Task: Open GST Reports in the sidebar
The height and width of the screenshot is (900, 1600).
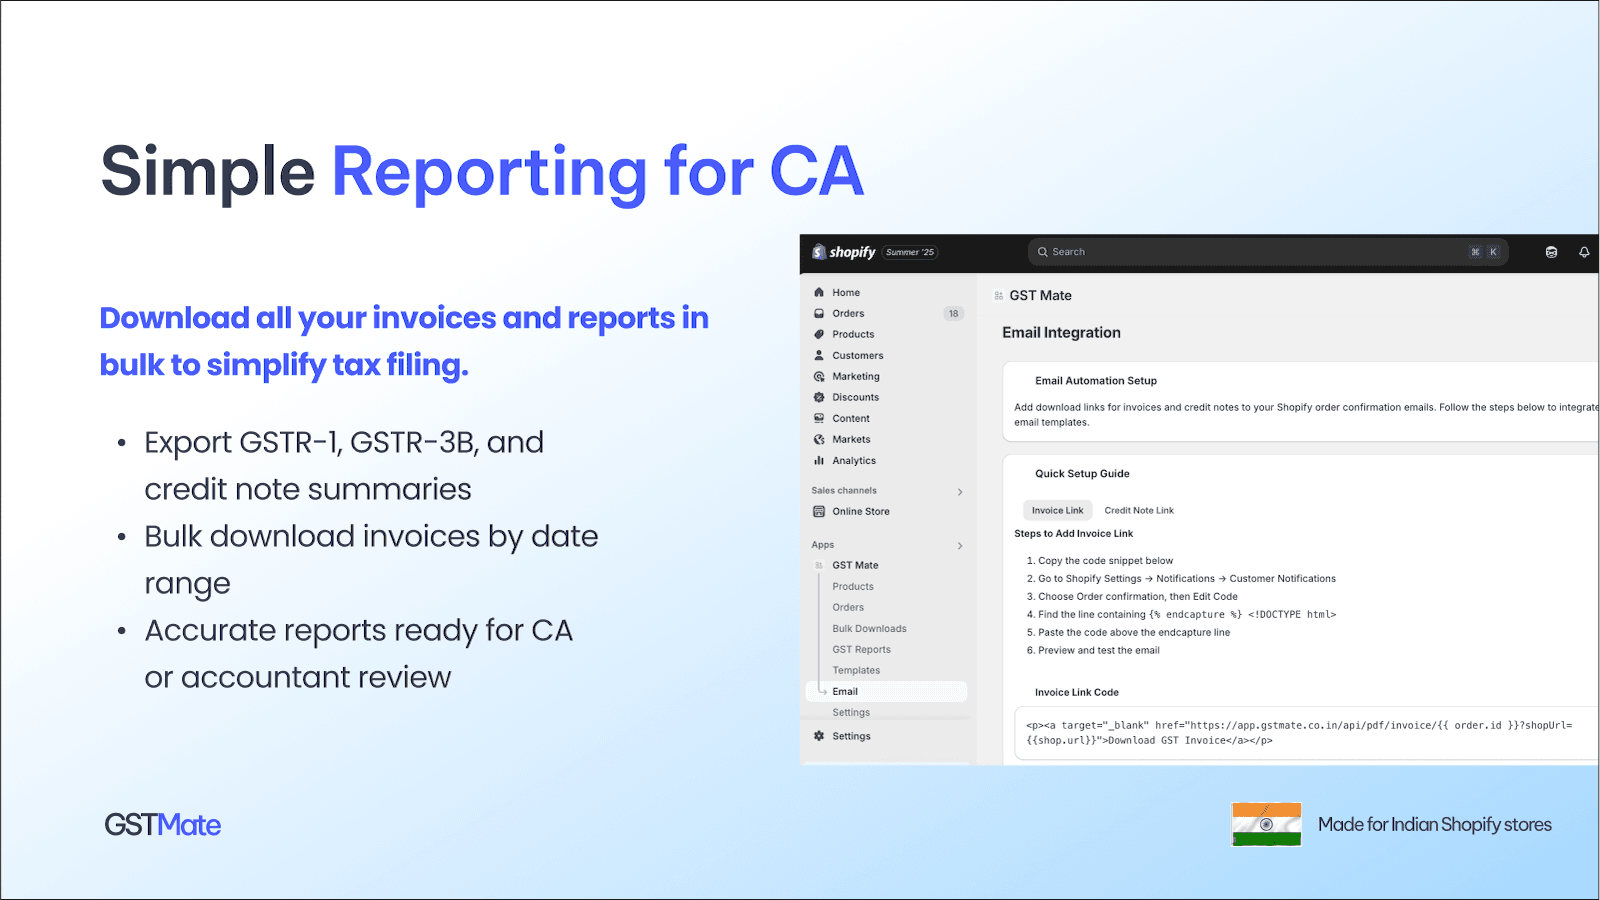Action: tap(861, 650)
